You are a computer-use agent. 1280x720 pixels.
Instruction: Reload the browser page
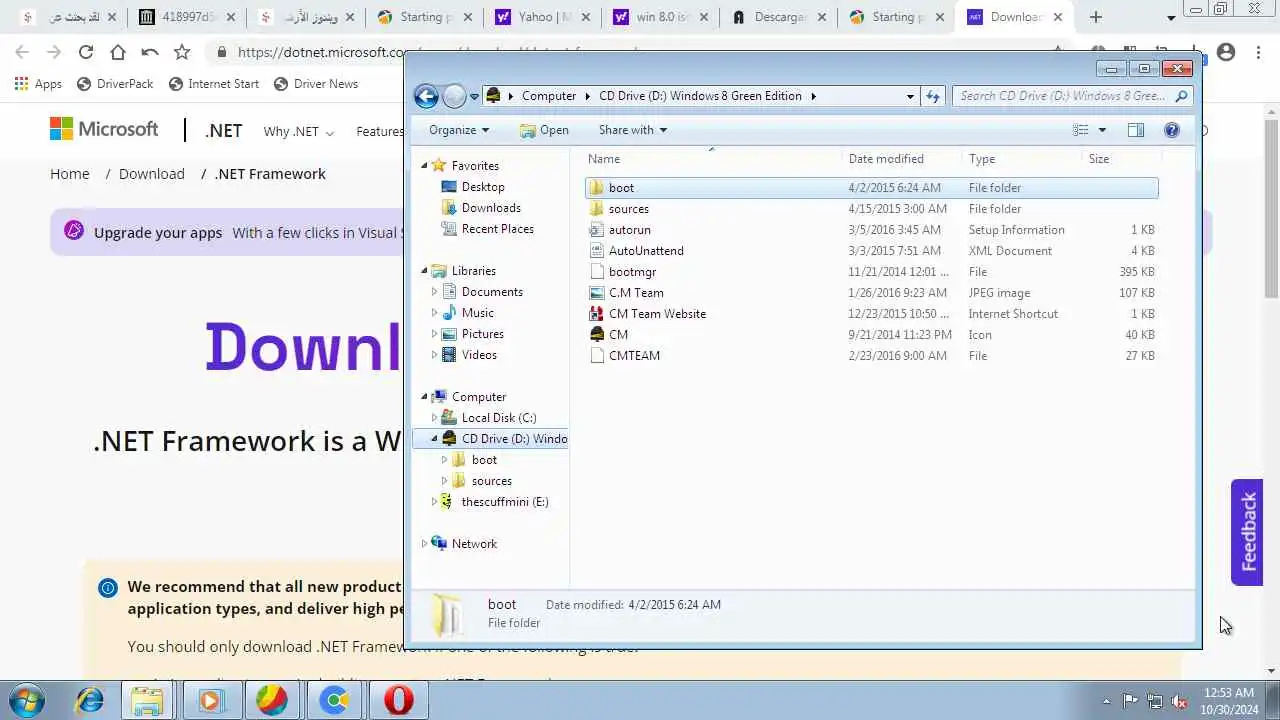coord(86,52)
